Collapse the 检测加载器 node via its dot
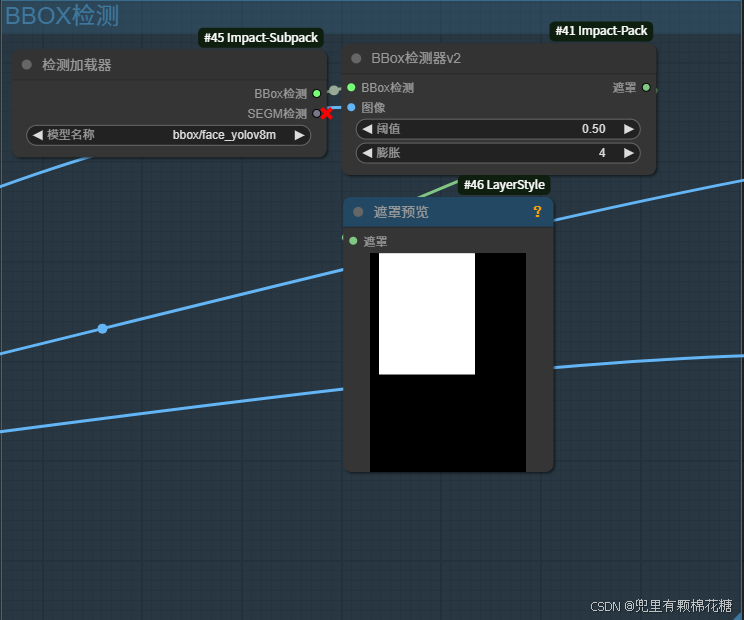 tap(27, 65)
